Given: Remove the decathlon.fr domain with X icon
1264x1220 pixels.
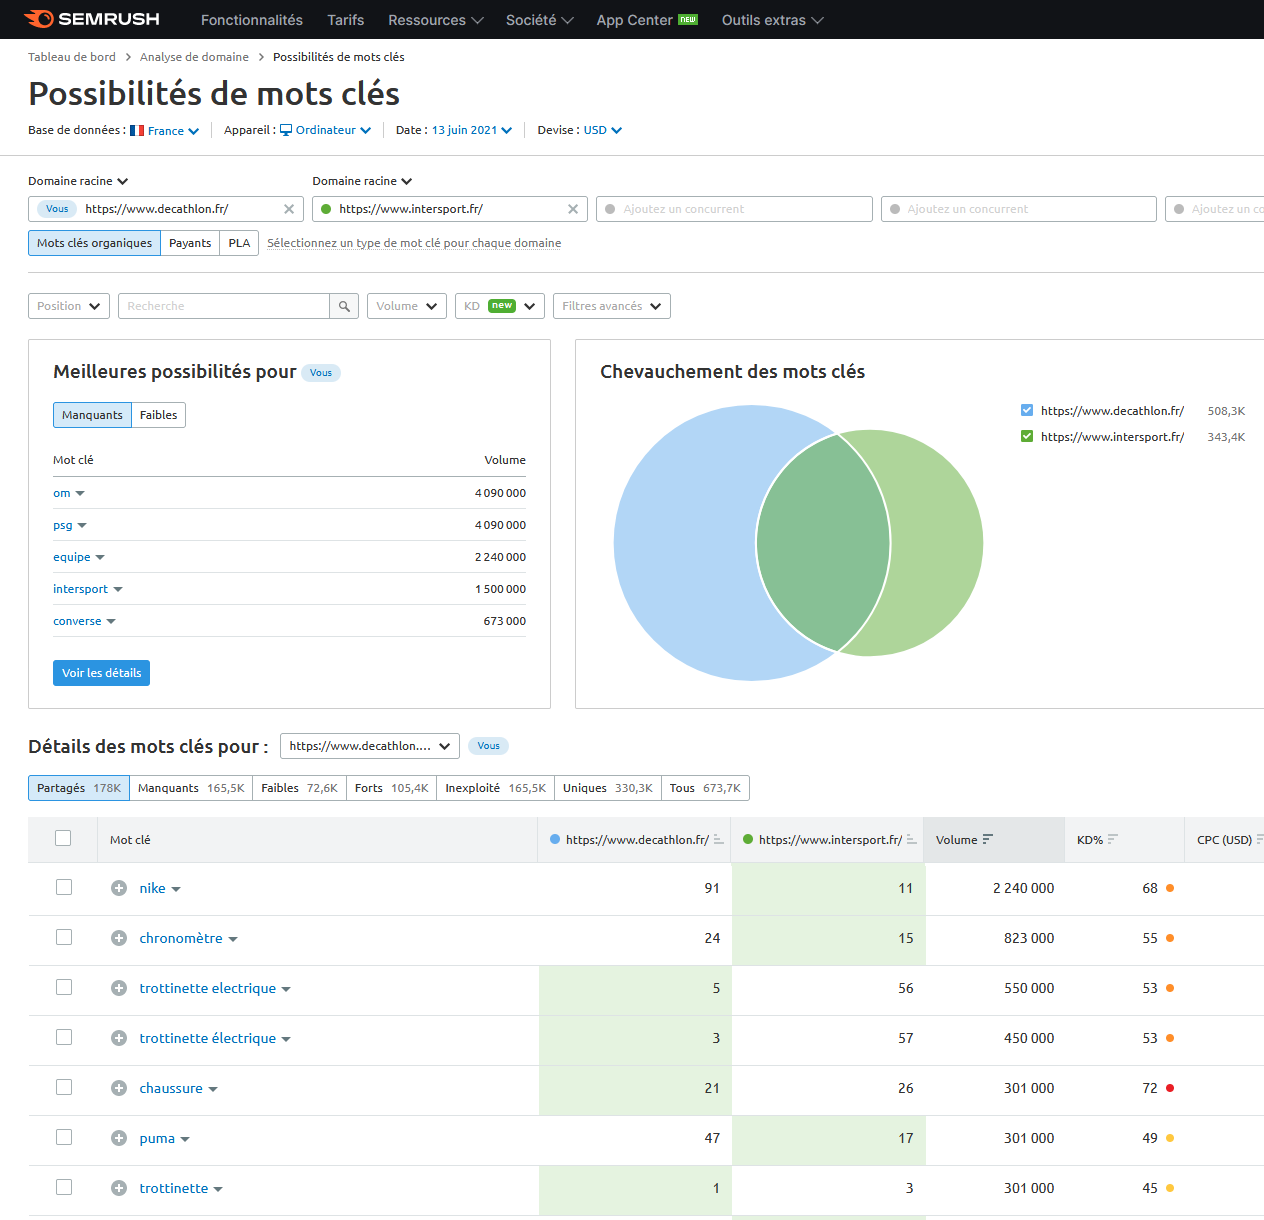Looking at the screenshot, I should click(289, 209).
